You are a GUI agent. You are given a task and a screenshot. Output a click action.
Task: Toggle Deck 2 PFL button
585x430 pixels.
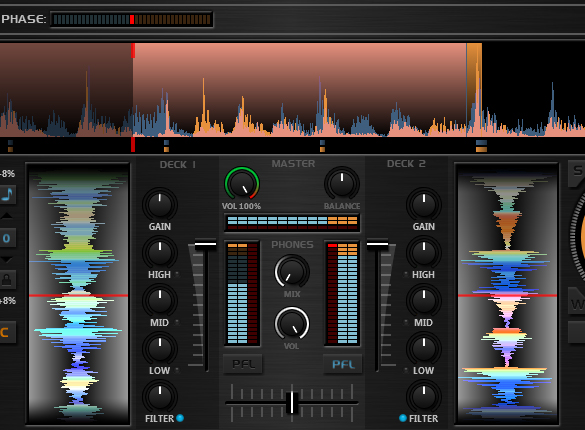pyautogui.click(x=342, y=364)
